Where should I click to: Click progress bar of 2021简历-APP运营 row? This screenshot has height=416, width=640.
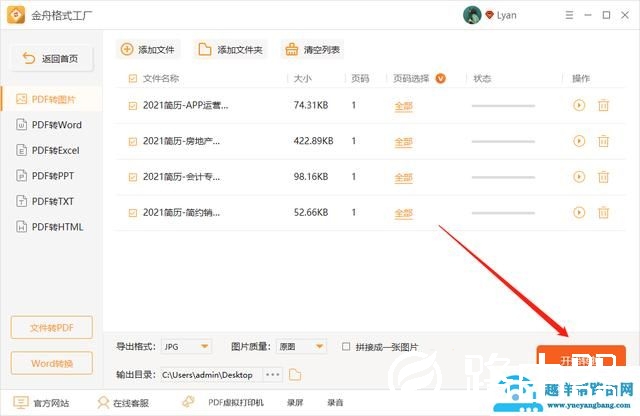[503, 106]
